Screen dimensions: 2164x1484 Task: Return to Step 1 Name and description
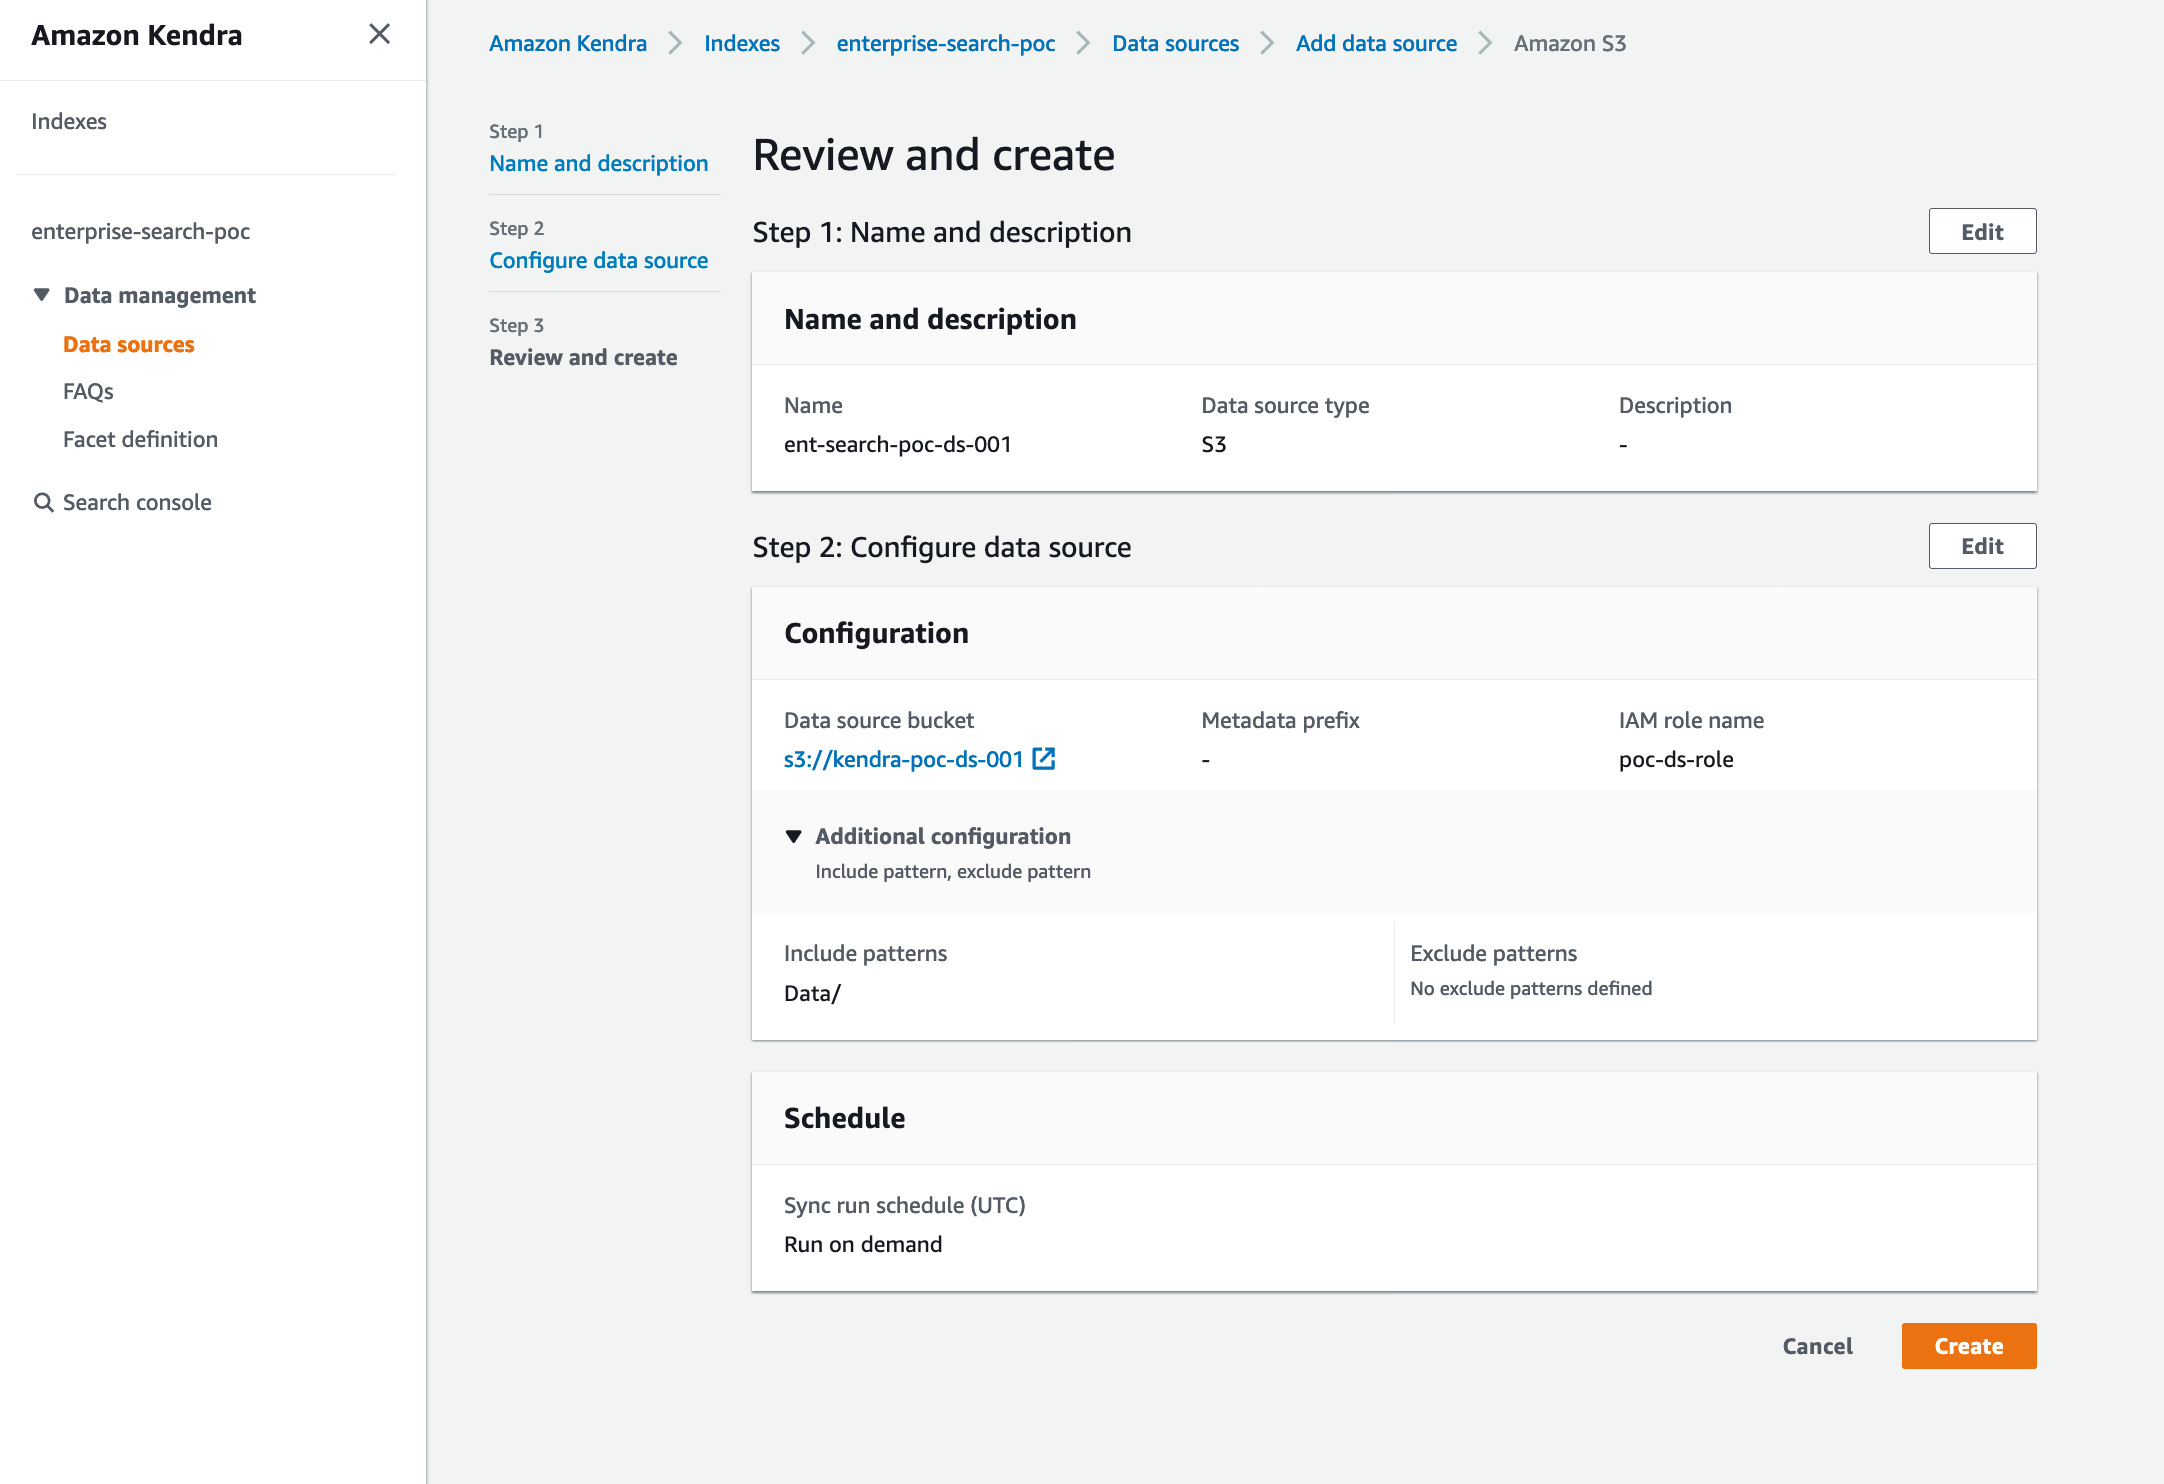(x=599, y=163)
